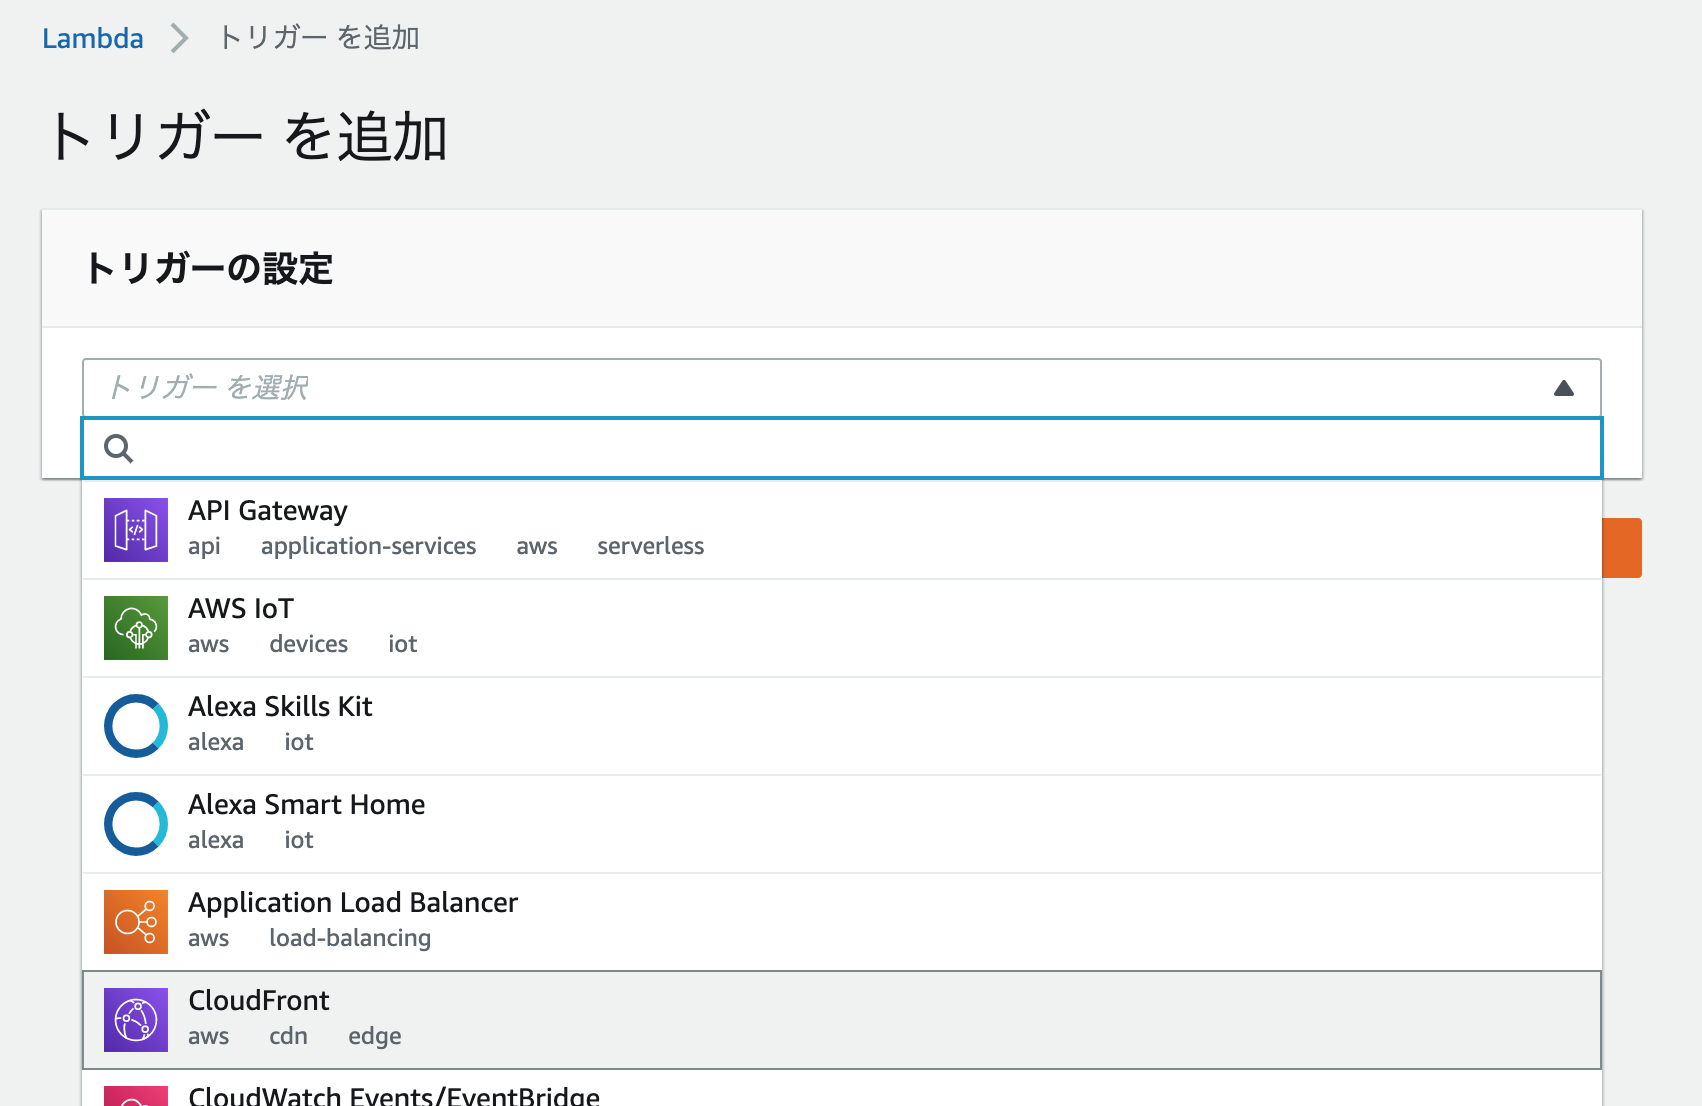
Task: Choose Alexa Smart Home trigger option
Action: click(x=842, y=824)
